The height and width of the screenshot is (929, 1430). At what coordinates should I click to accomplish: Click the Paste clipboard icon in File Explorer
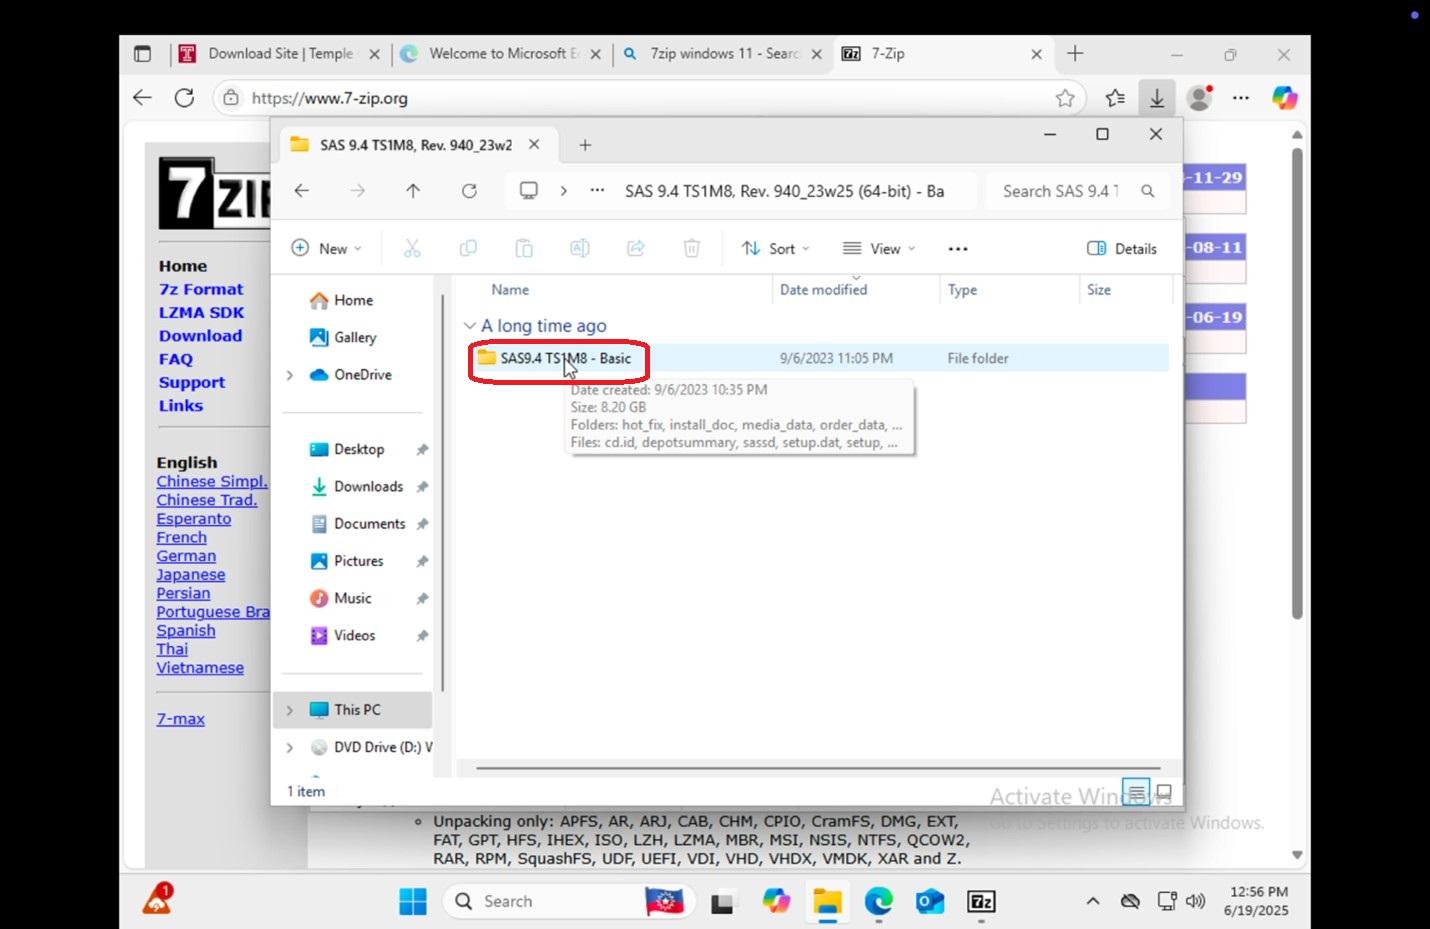[x=524, y=249]
